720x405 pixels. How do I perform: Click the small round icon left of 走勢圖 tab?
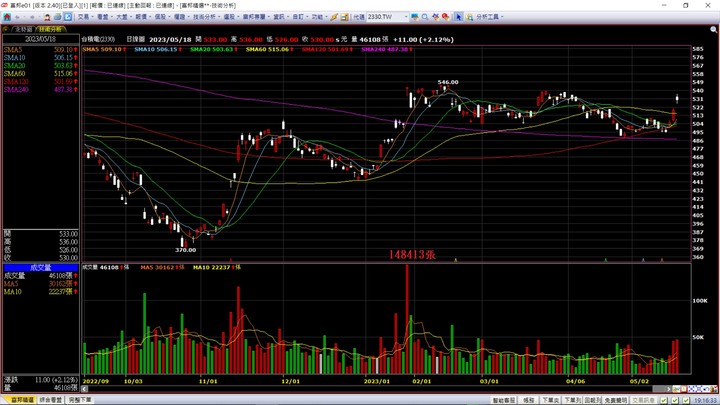click(x=6, y=29)
